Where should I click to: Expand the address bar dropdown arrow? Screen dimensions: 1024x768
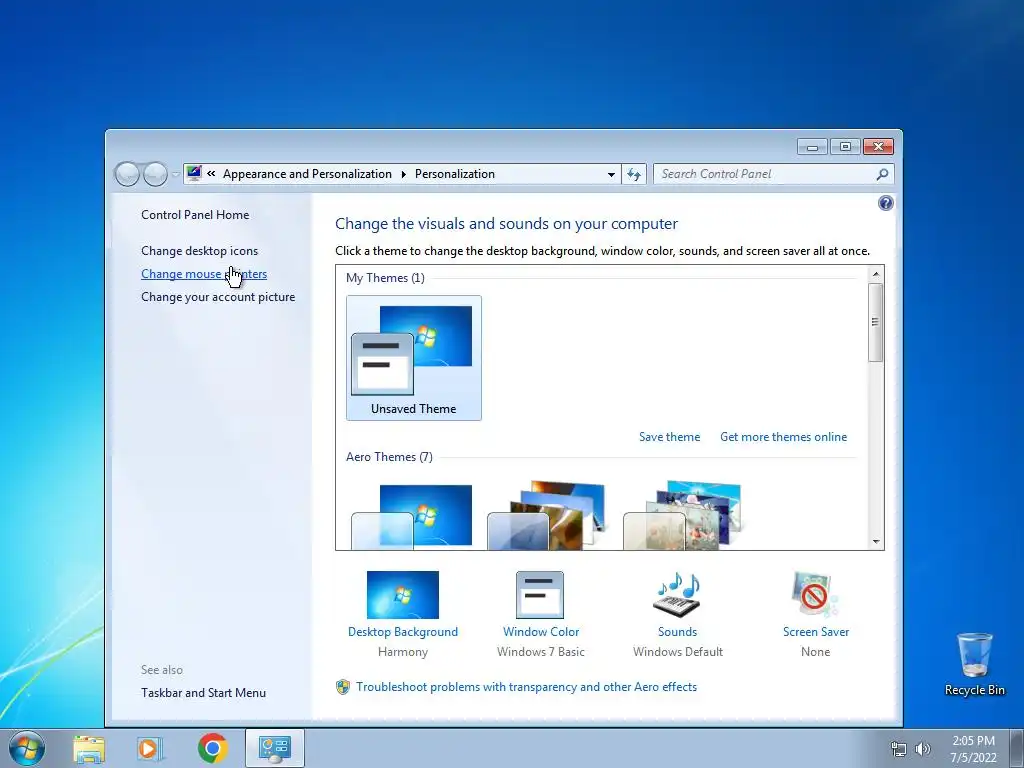[611, 174]
